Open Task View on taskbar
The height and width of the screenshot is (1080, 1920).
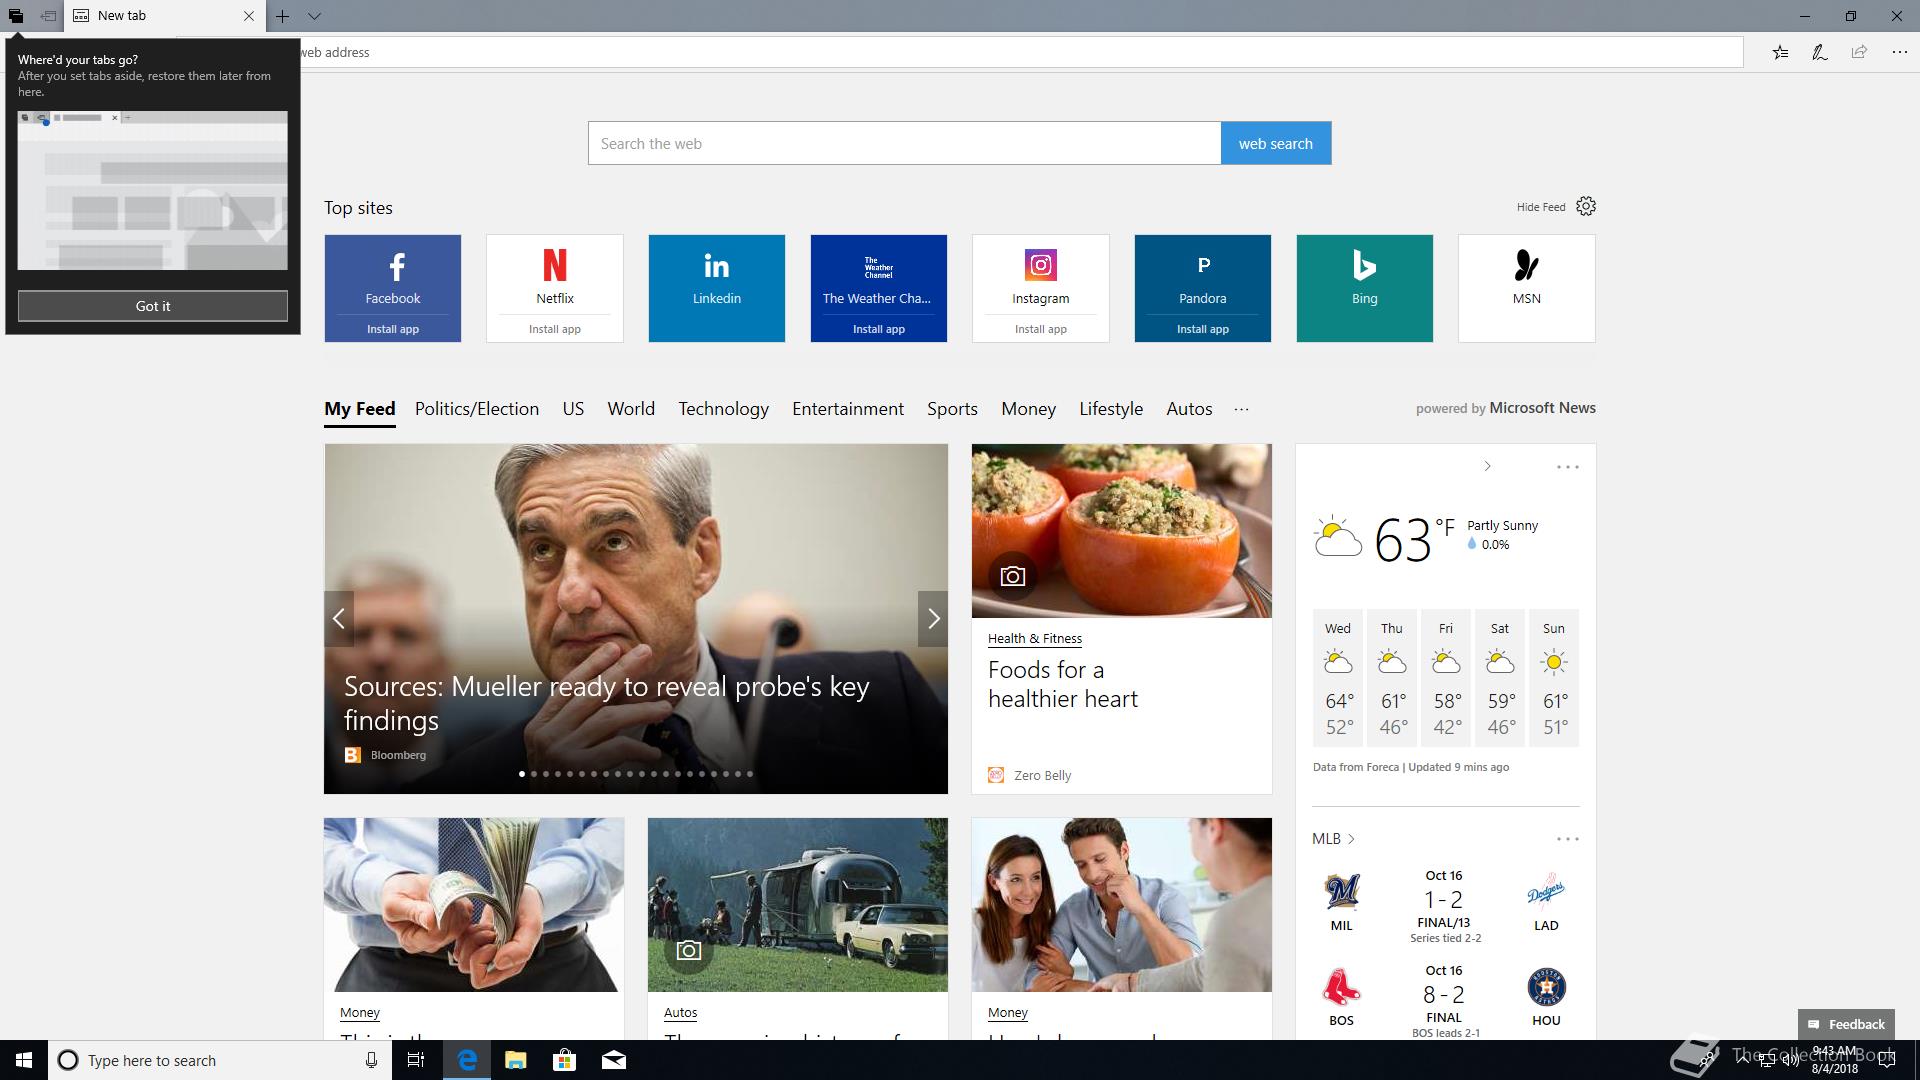tap(416, 1060)
